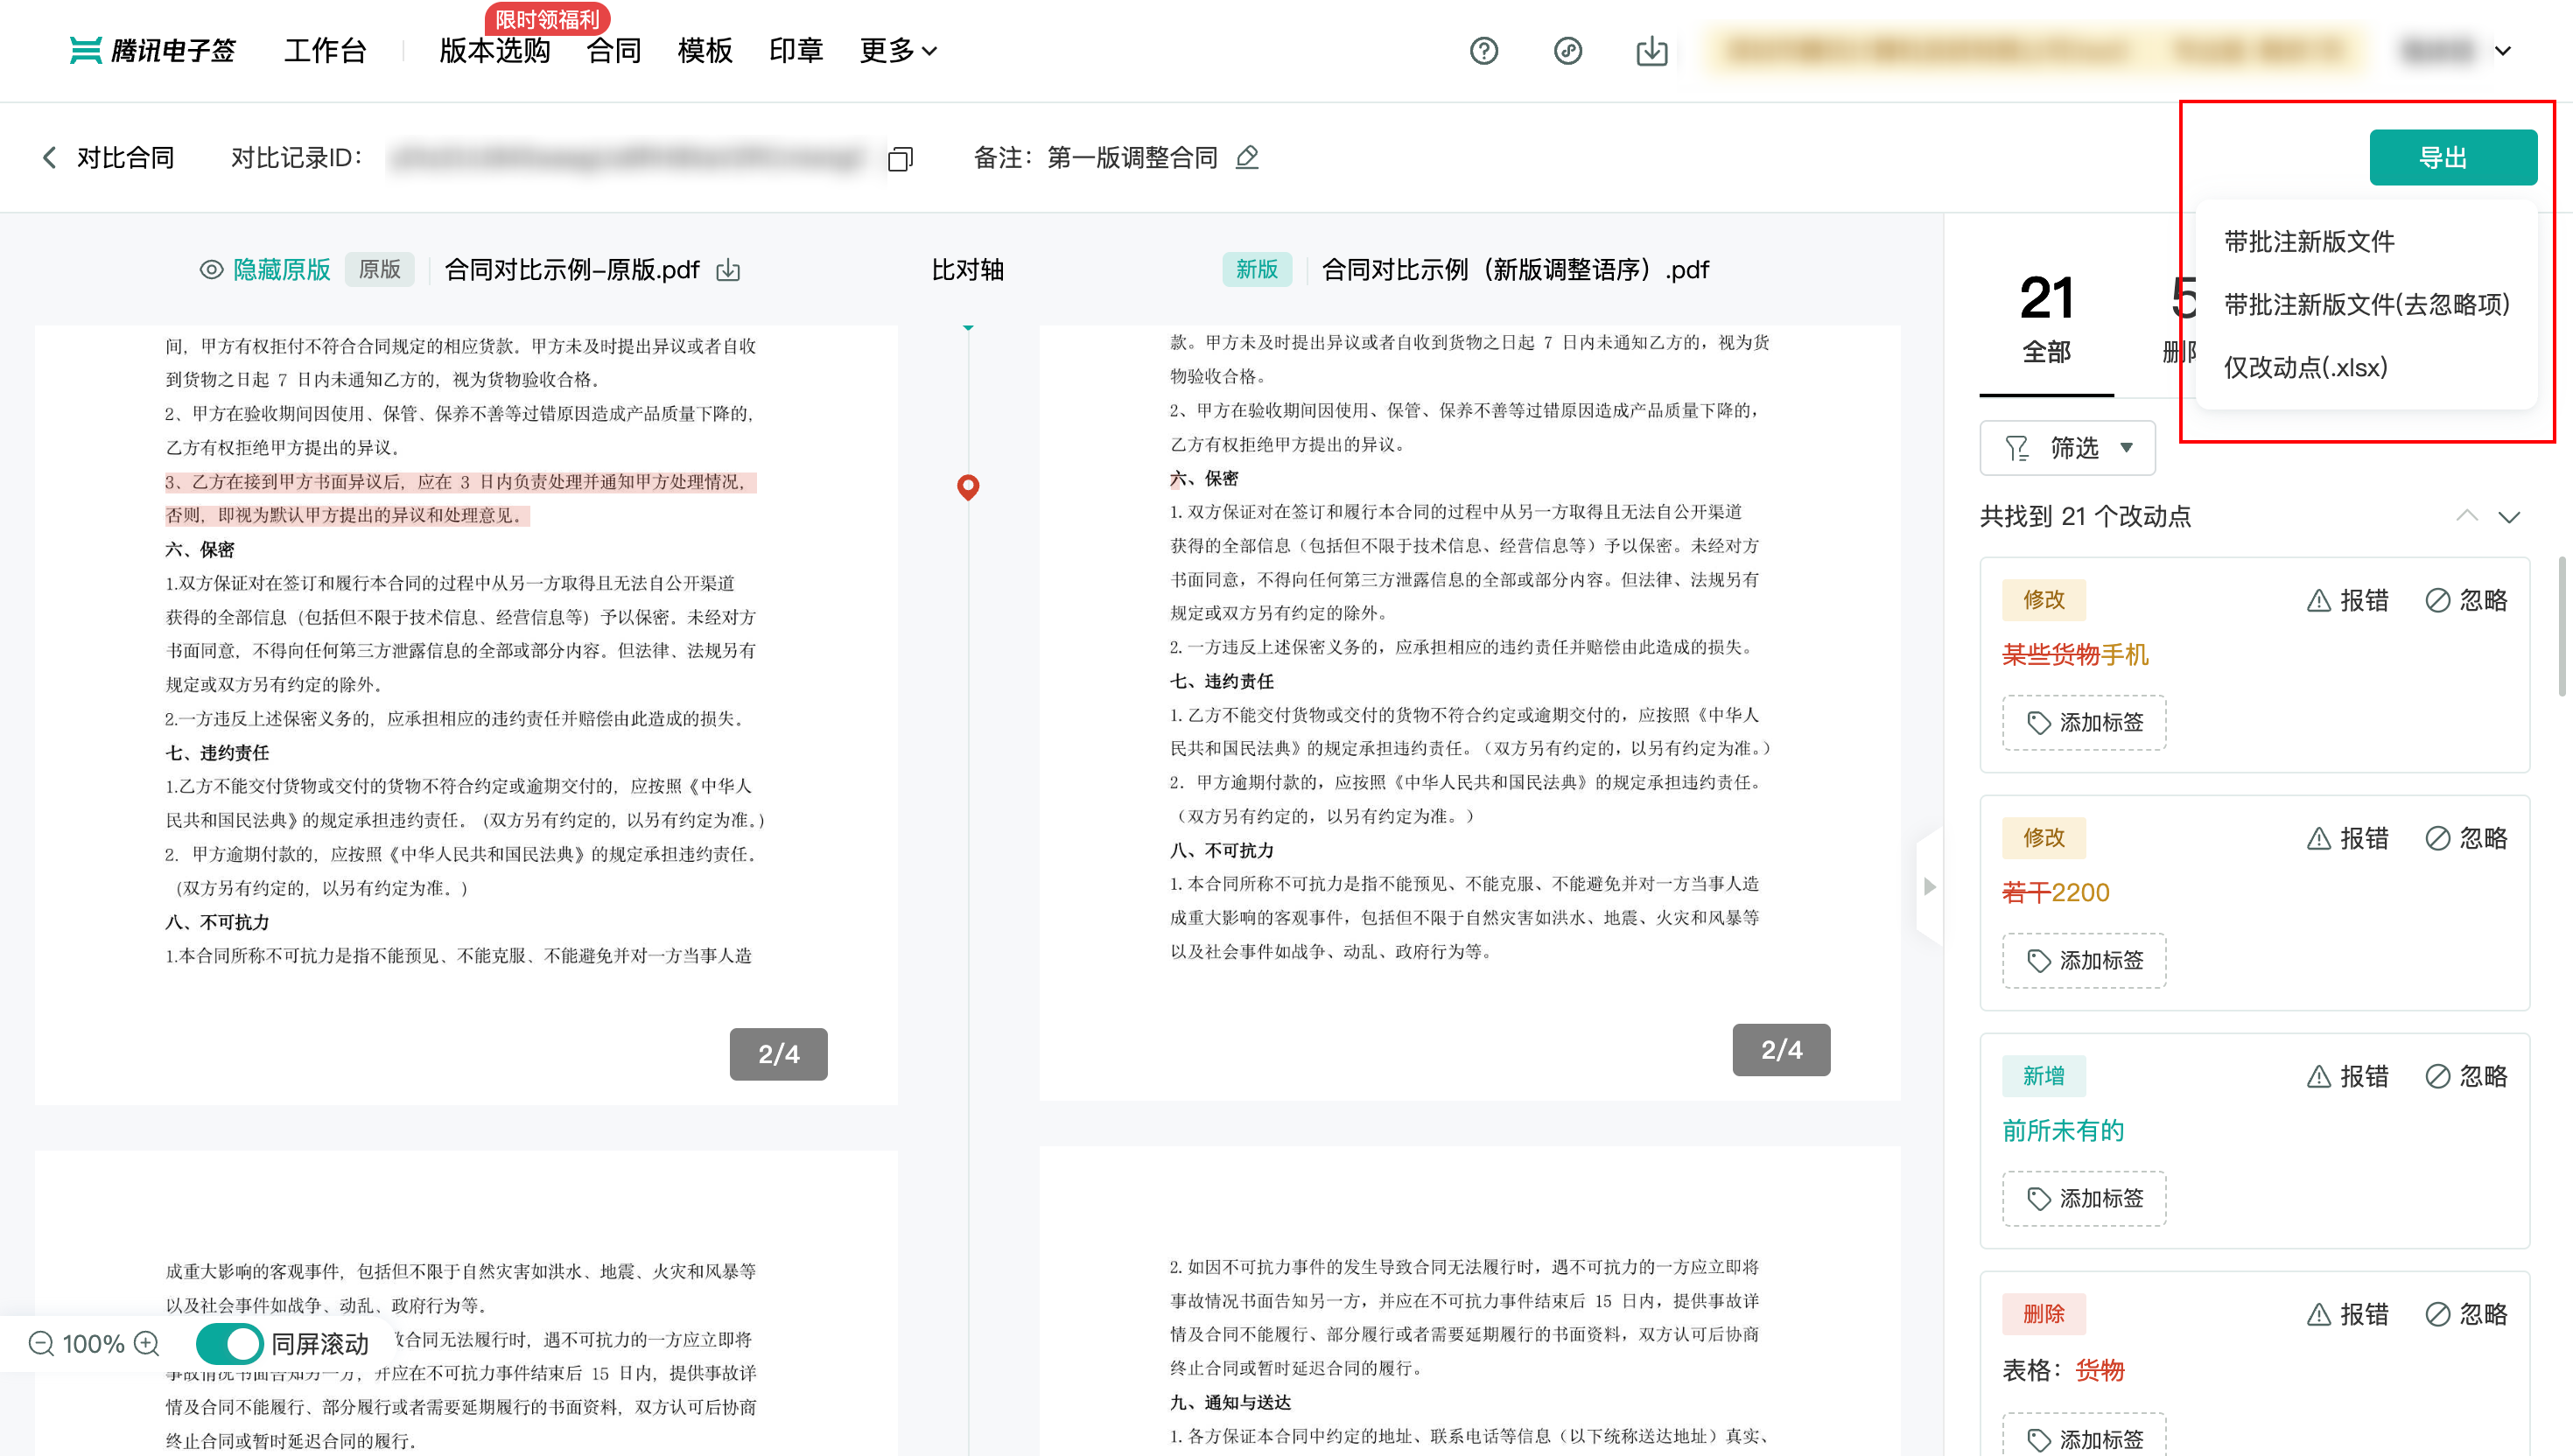Select 仅改动点(.xlsx) export option
The width and height of the screenshot is (2573, 1456).
tap(2305, 367)
